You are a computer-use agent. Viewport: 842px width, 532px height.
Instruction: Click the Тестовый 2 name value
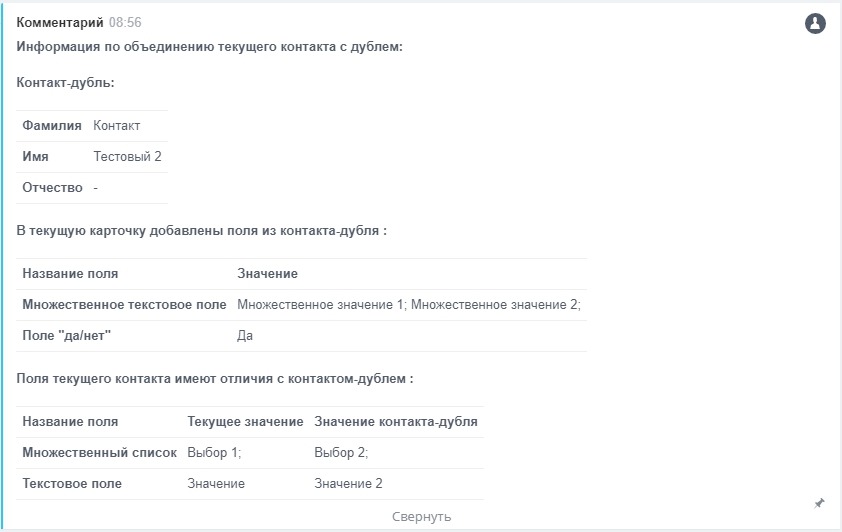click(127, 157)
